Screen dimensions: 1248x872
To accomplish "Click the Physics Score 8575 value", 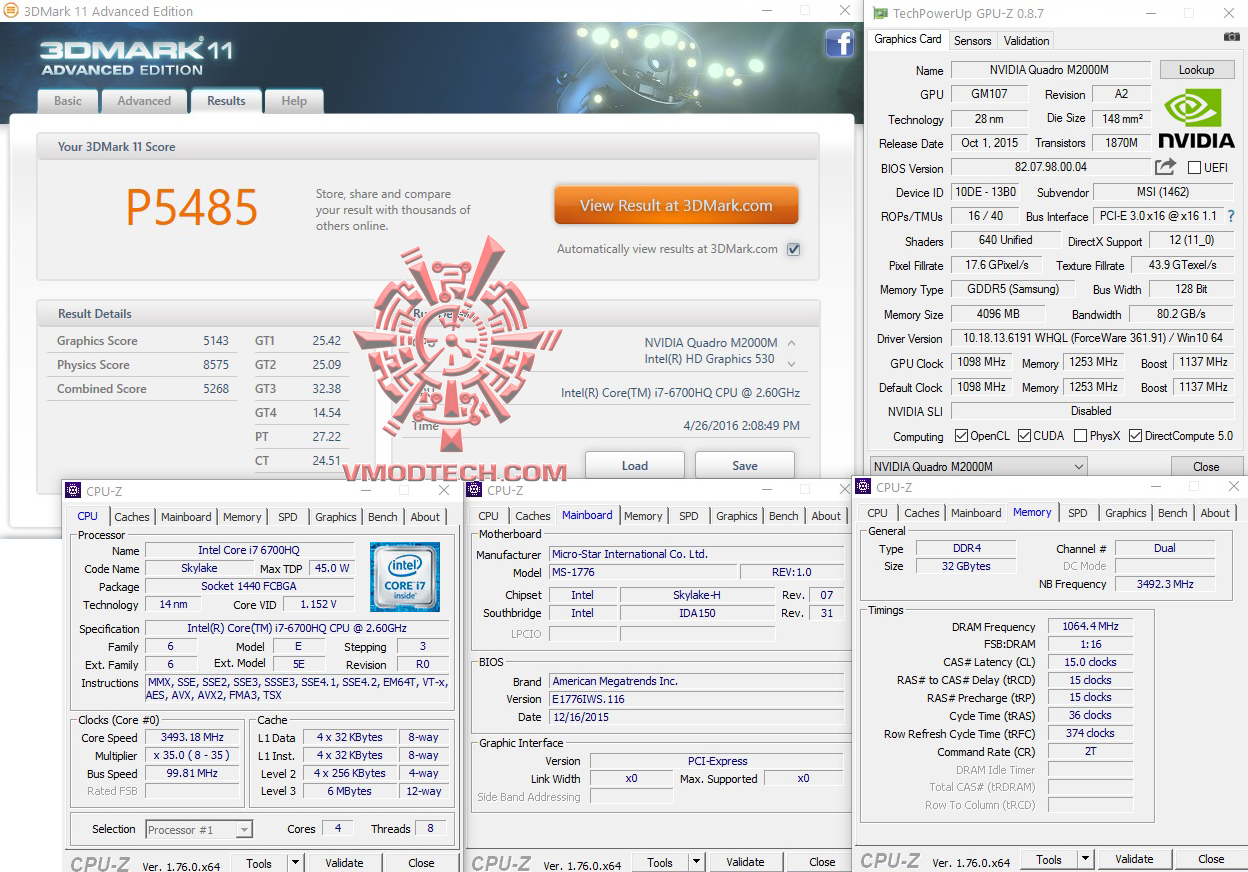I will pos(216,365).
